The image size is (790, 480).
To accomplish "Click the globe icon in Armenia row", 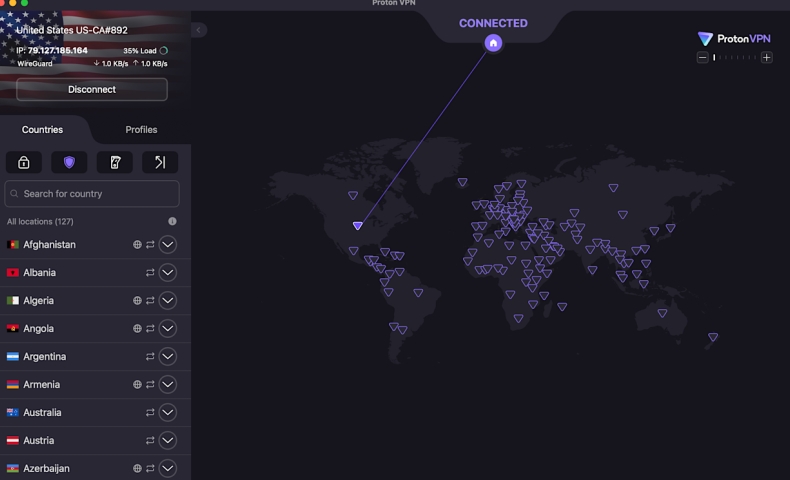I will pyautogui.click(x=137, y=384).
